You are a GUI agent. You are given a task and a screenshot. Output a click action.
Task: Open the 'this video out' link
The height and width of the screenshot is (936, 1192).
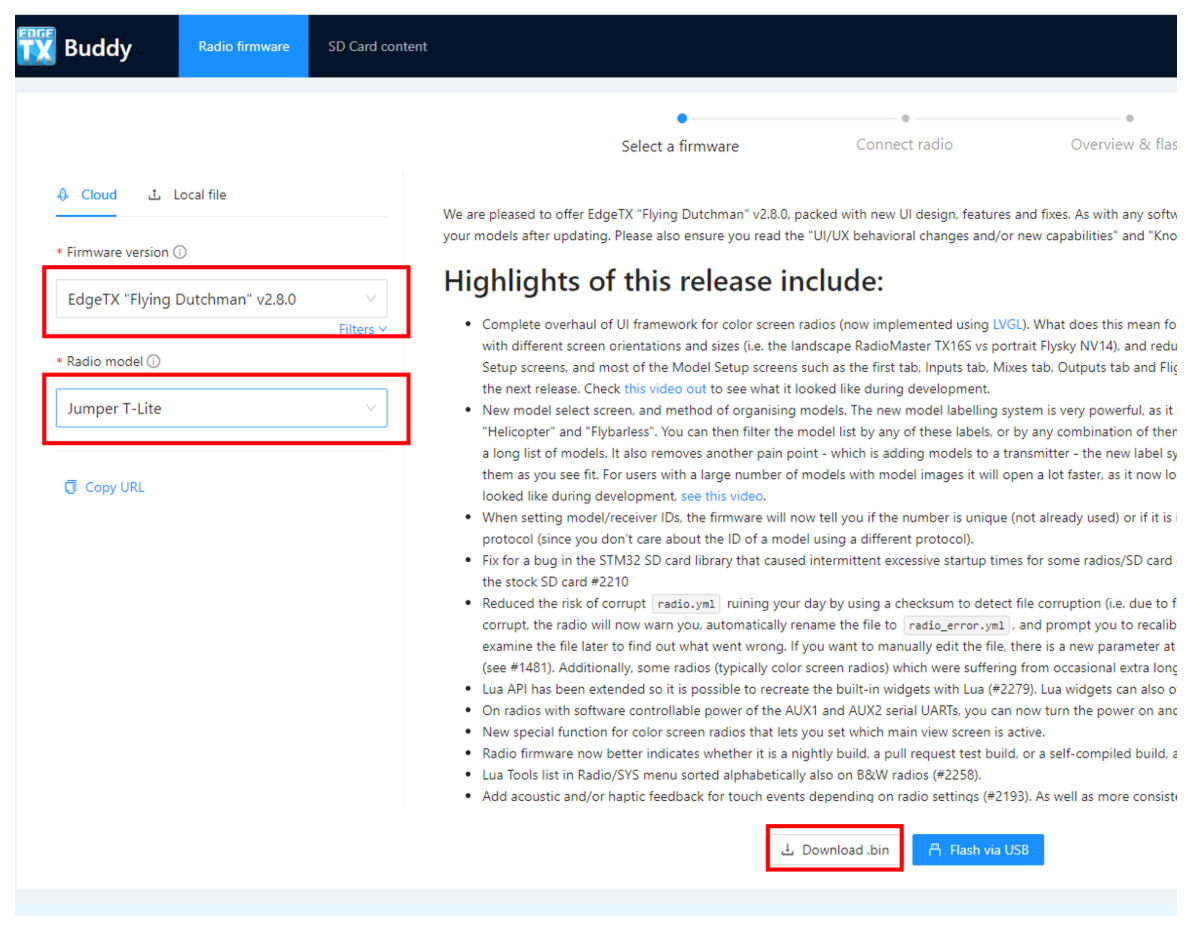coord(665,389)
